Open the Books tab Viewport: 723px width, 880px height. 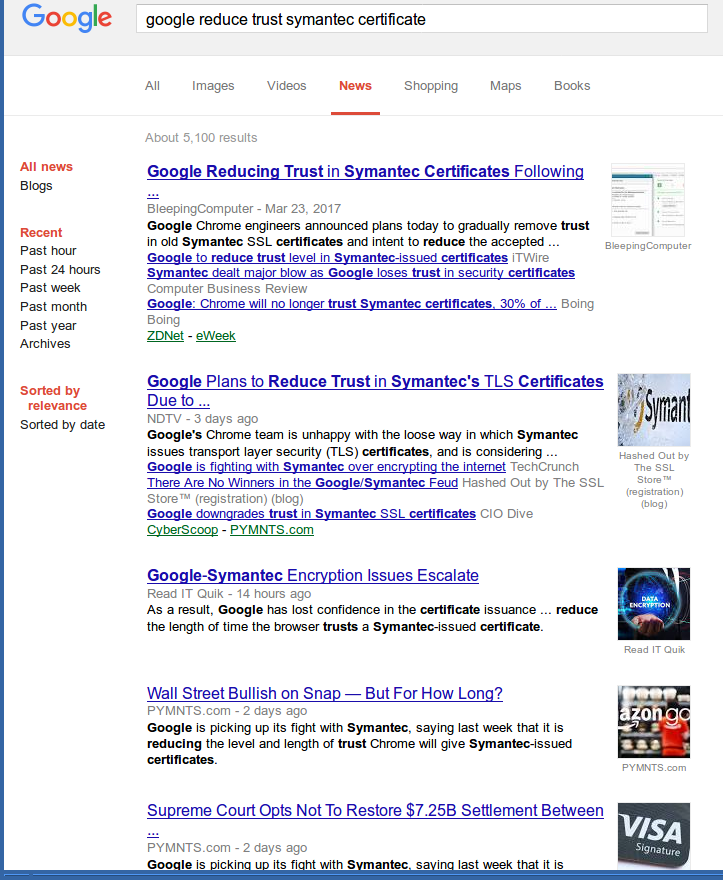tap(572, 86)
